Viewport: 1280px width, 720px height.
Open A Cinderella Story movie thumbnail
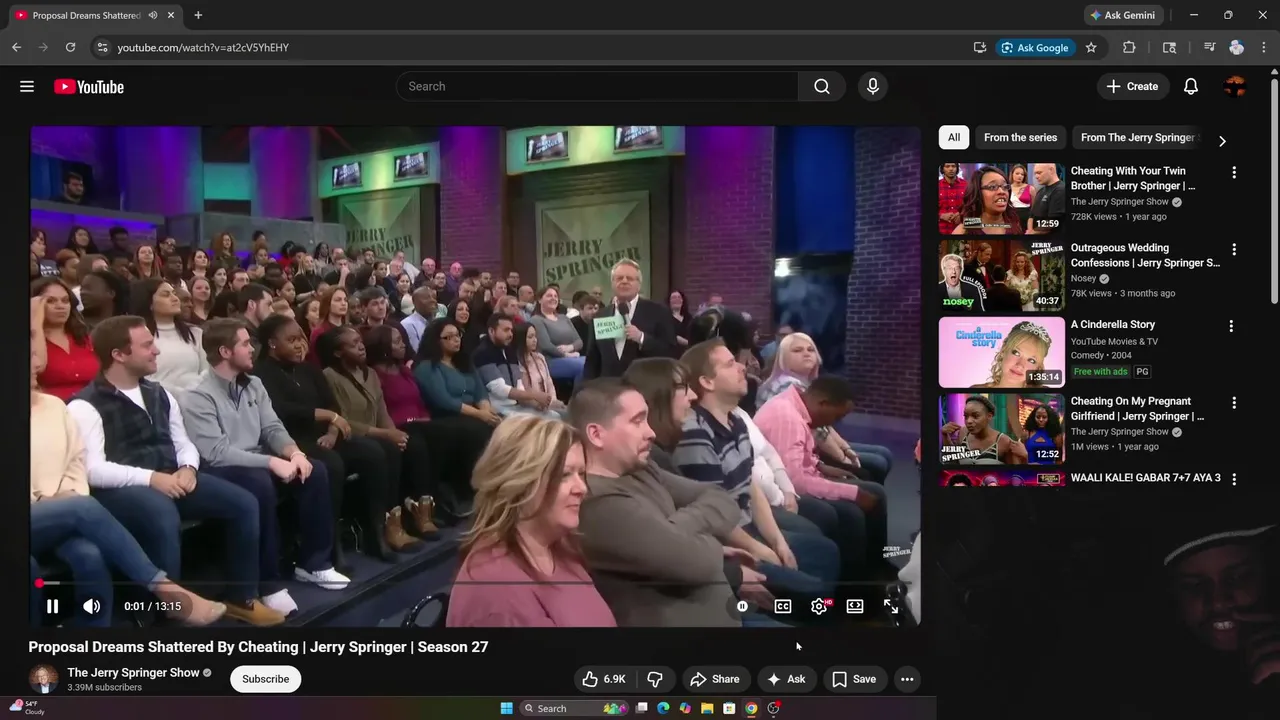pyautogui.click(x=1002, y=352)
